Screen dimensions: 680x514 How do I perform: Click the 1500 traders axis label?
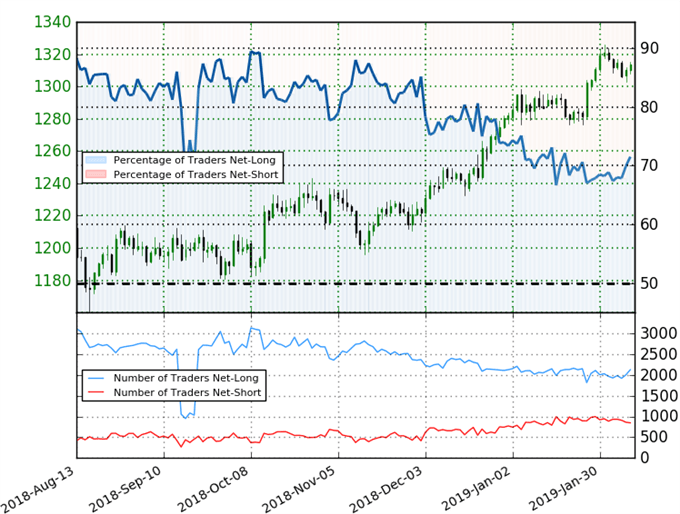(x=659, y=396)
